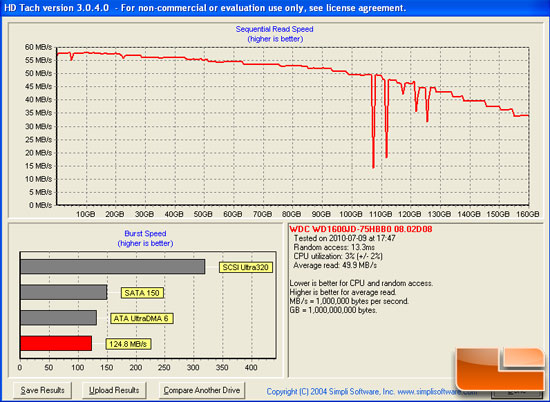Click the 124.8 MB/s burst value
The height and width of the screenshot is (402, 550).
128,344
